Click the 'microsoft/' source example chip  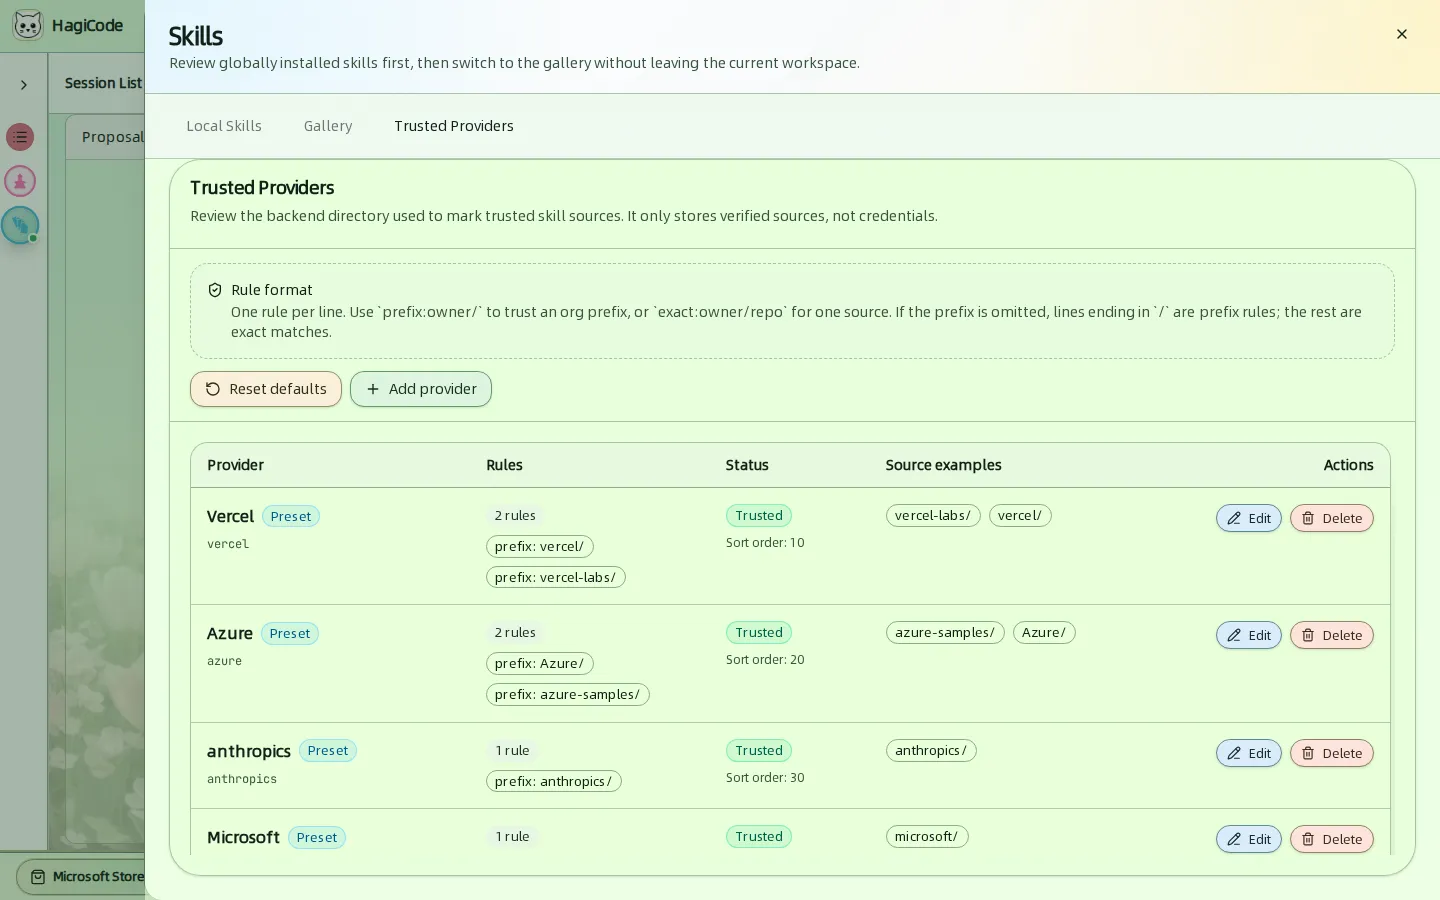927,837
